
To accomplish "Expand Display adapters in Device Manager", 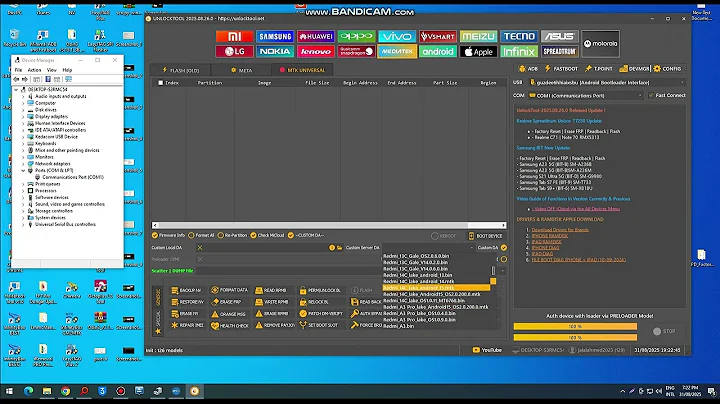I will pyautogui.click(x=23, y=117).
